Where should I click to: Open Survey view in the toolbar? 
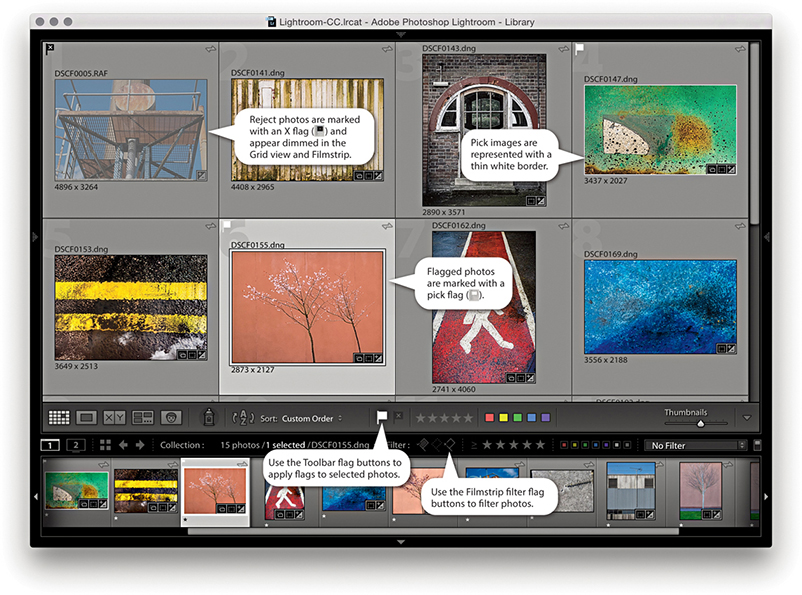pos(142,417)
